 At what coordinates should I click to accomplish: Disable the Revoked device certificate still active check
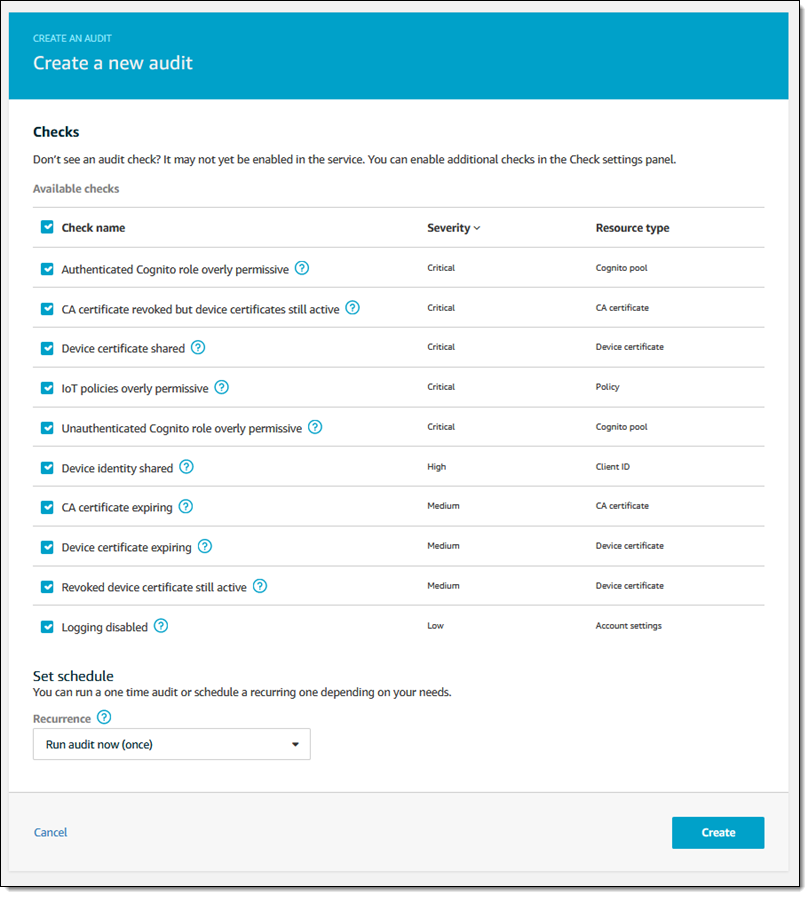[47, 587]
